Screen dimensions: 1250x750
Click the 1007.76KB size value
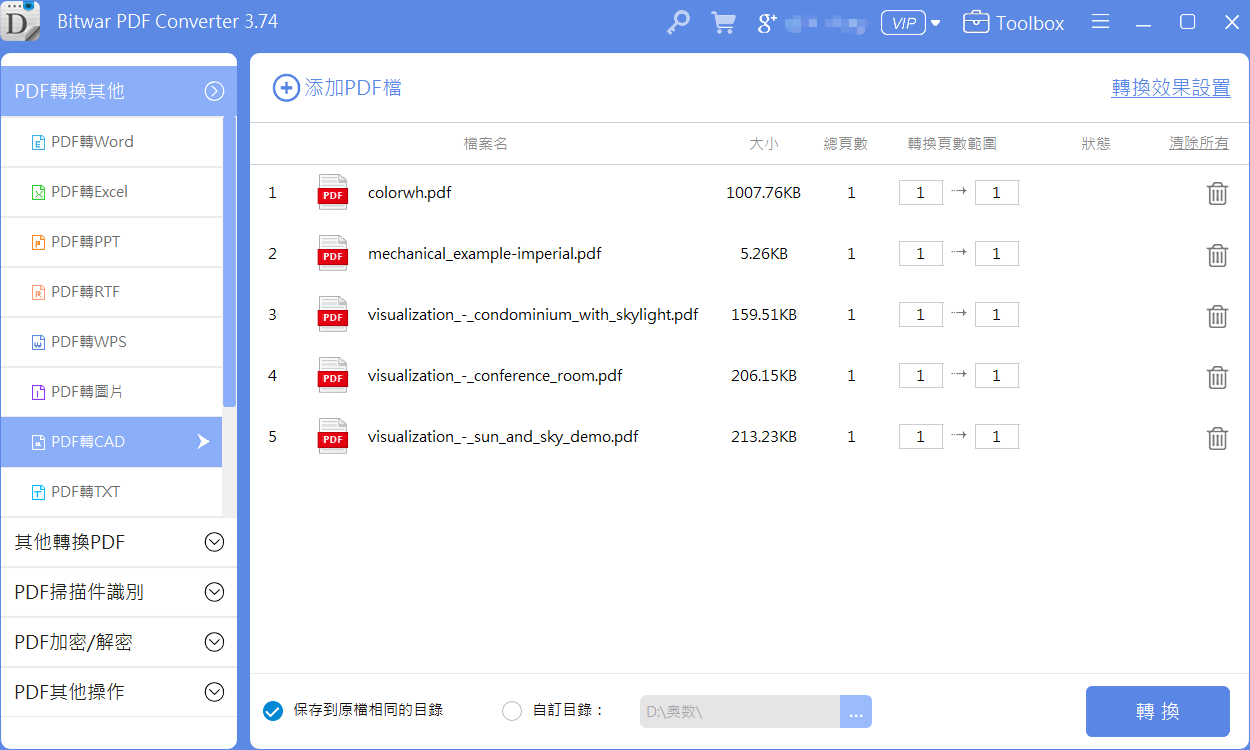(763, 193)
